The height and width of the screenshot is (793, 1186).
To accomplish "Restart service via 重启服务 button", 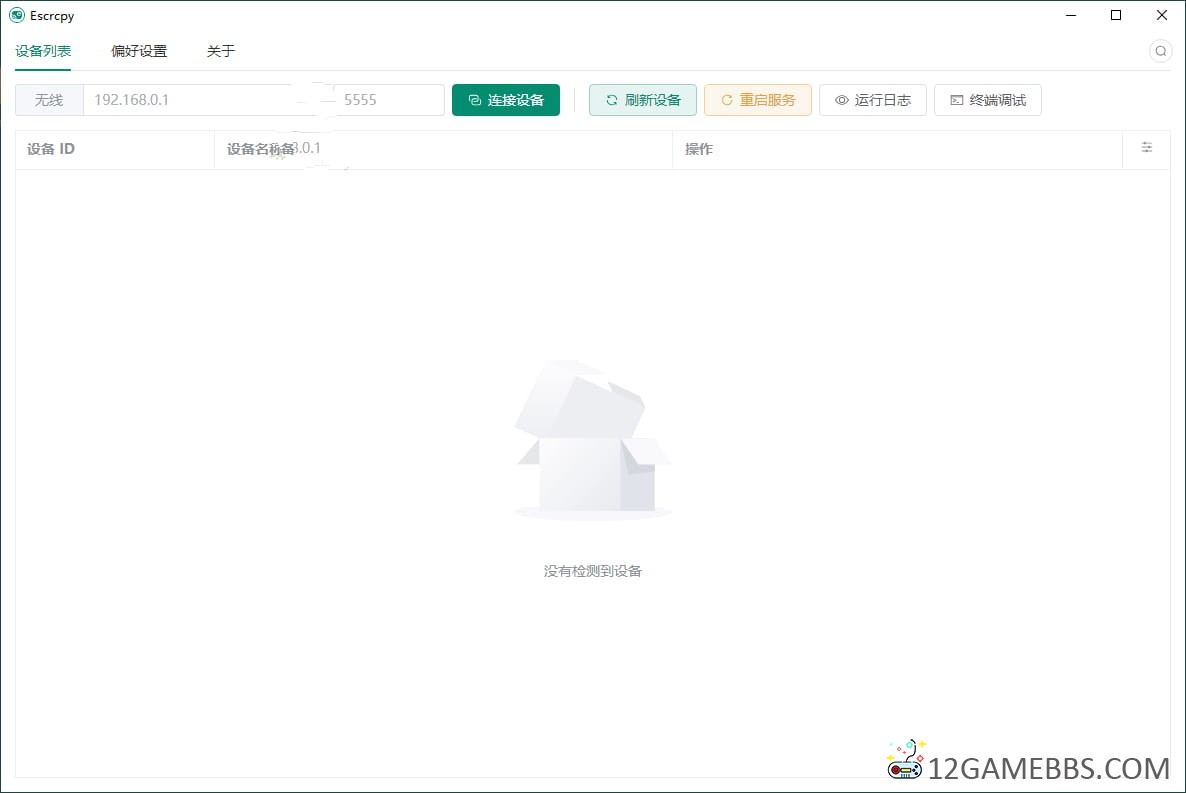I will click(757, 100).
